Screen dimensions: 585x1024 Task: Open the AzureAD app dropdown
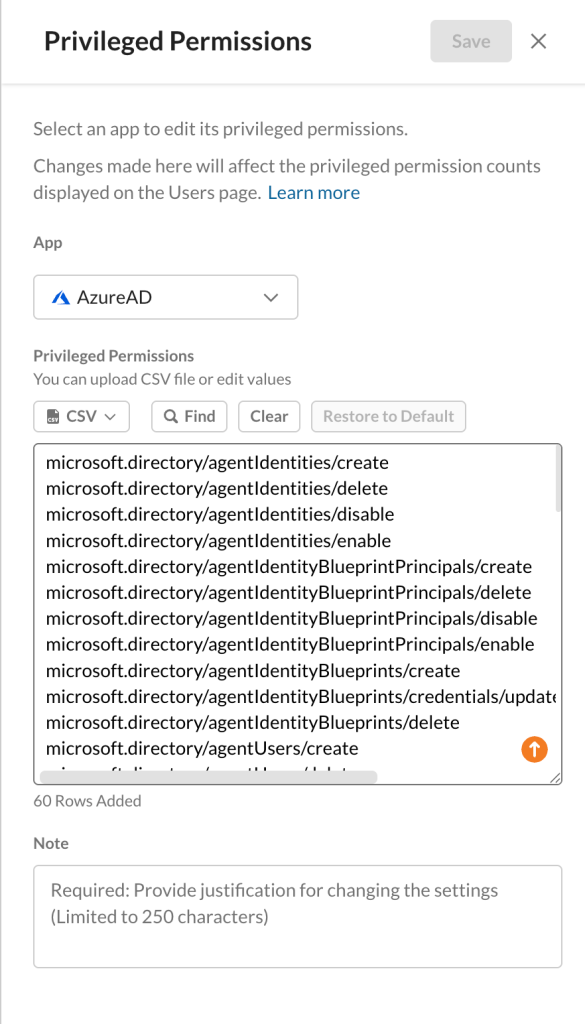pos(166,297)
